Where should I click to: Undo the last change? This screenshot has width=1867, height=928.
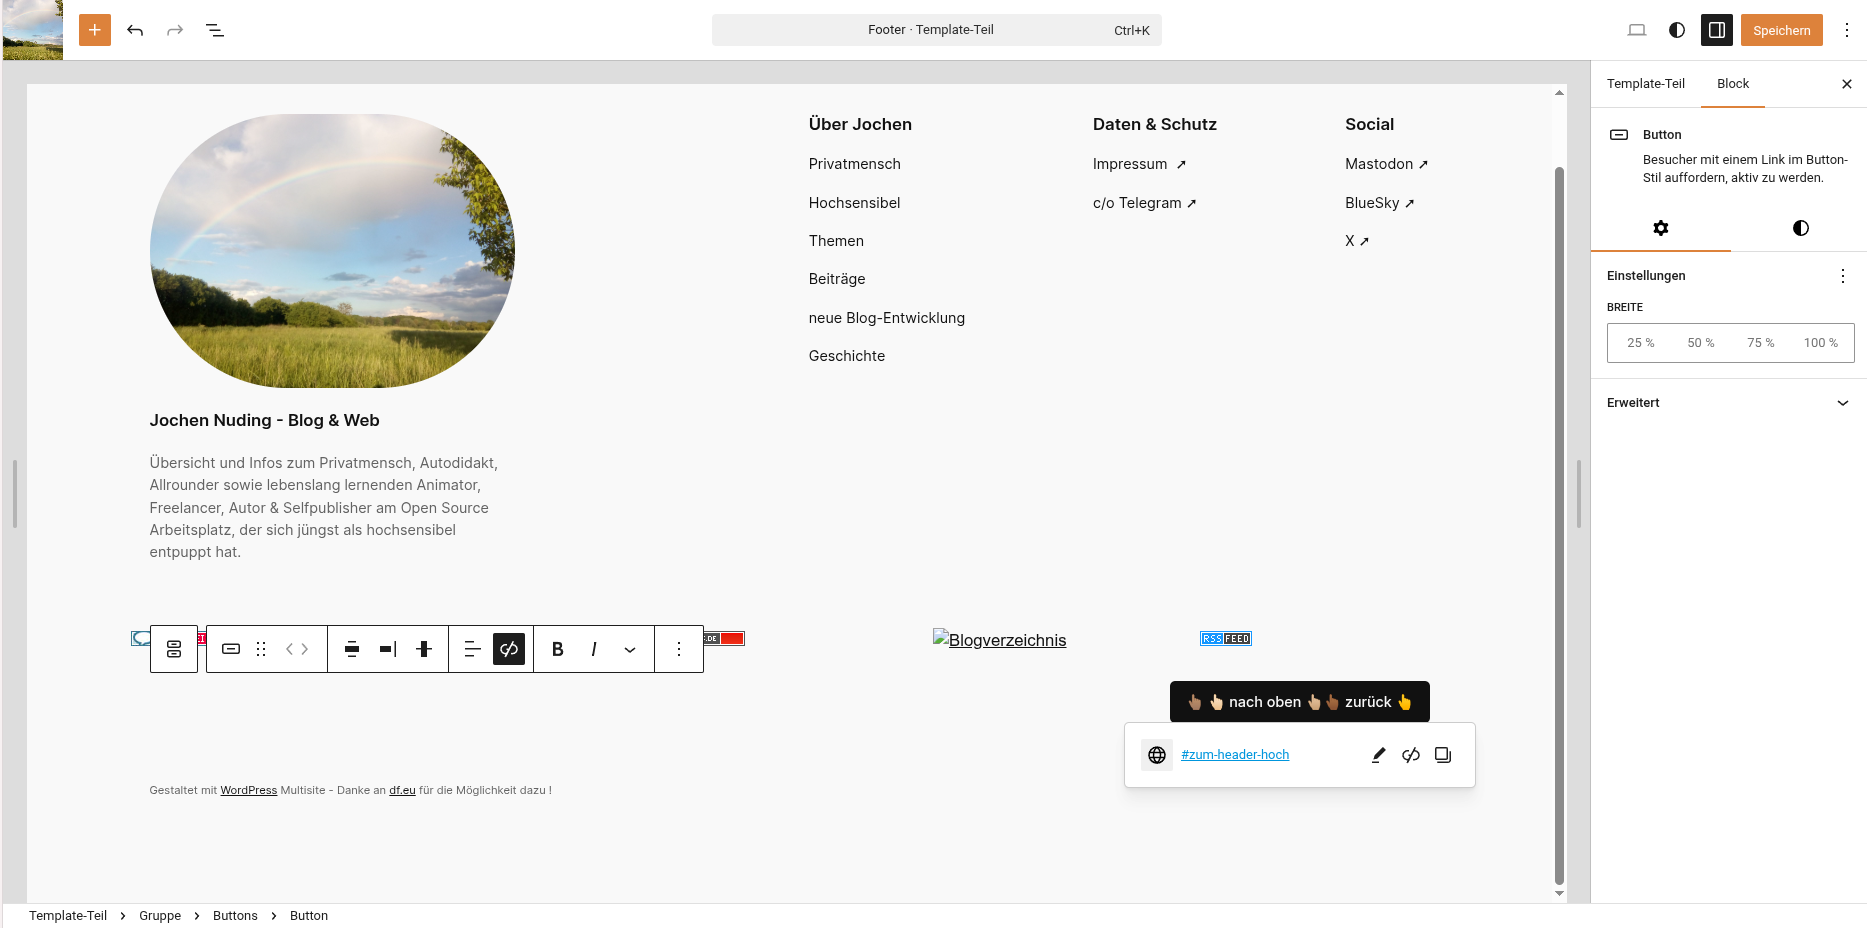coord(135,30)
